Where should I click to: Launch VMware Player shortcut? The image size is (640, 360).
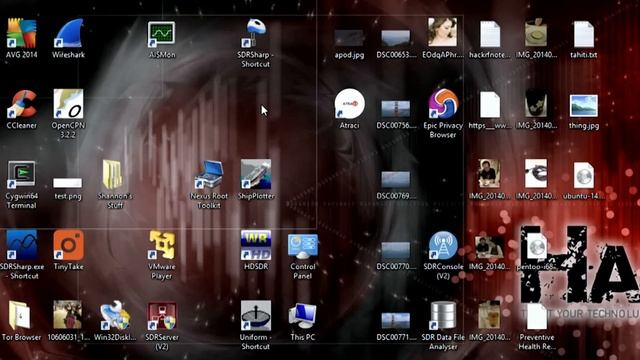coord(162,245)
